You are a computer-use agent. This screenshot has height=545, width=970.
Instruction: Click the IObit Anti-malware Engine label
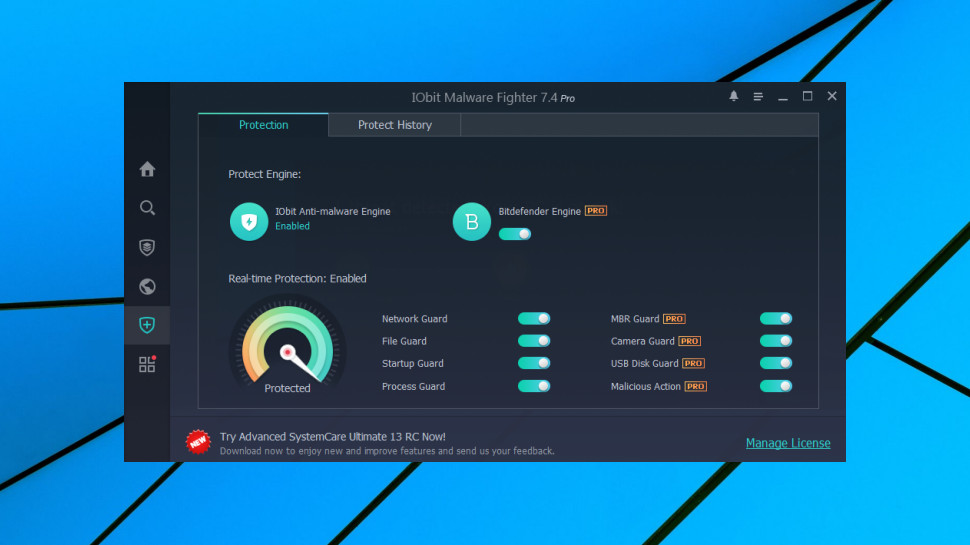pyautogui.click(x=333, y=212)
